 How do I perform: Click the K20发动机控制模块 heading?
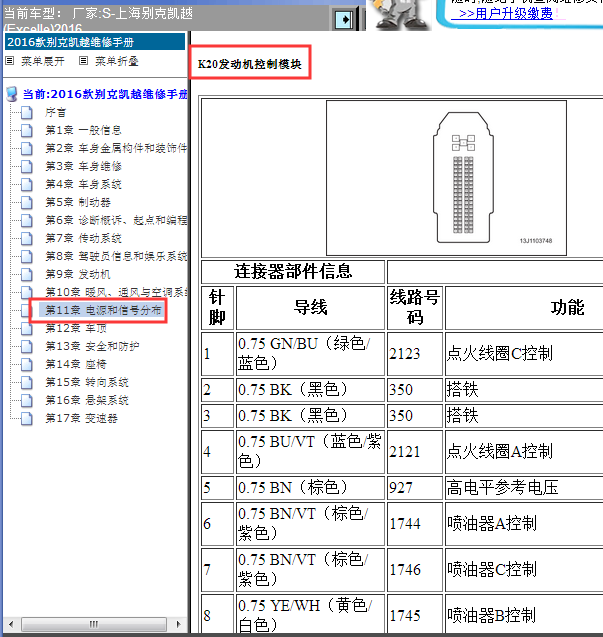[249, 64]
